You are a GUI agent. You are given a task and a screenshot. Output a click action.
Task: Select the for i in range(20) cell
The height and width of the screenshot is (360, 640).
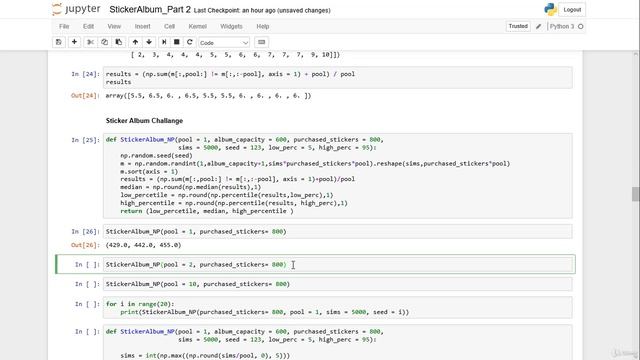click(338, 308)
